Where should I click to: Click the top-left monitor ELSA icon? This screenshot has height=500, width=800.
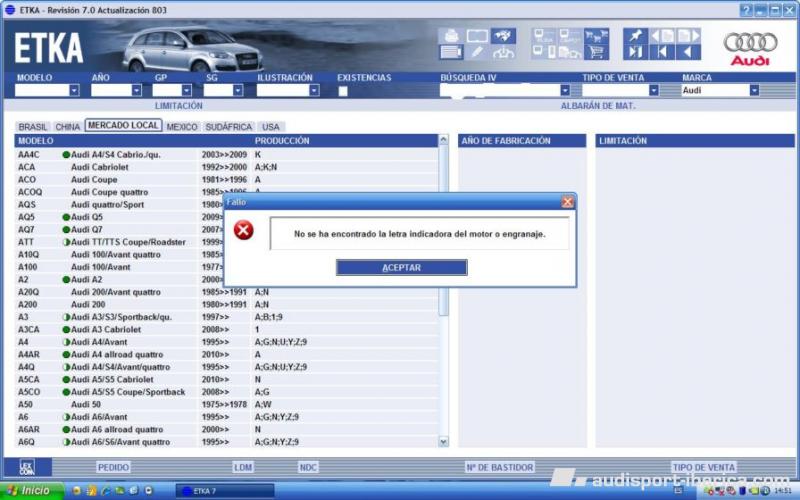(543, 36)
